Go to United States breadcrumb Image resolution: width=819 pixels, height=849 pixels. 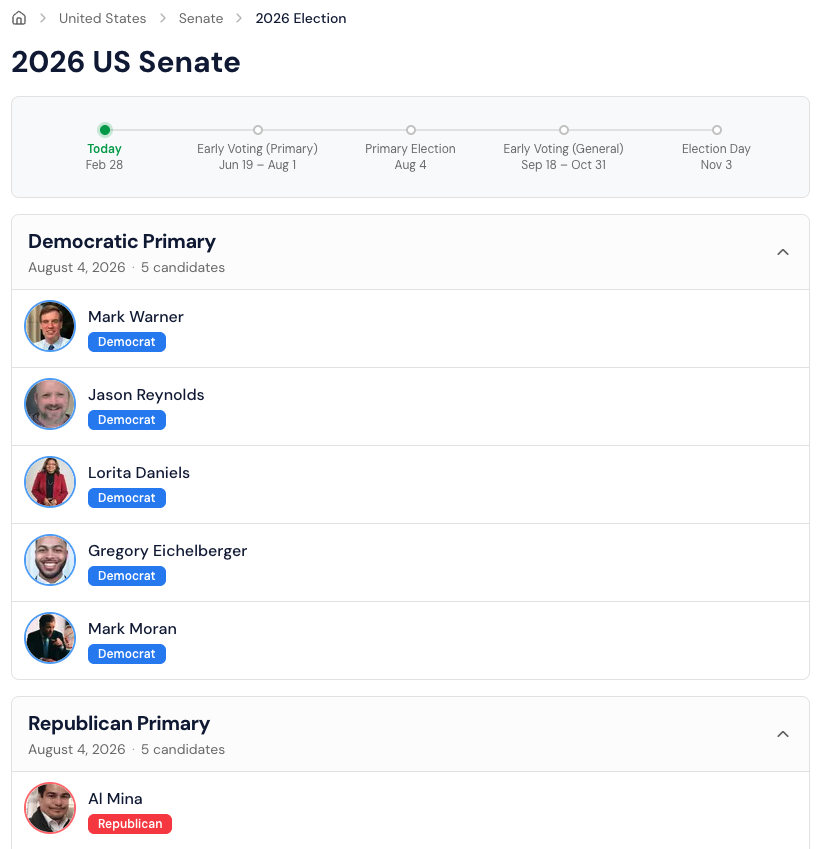point(102,18)
